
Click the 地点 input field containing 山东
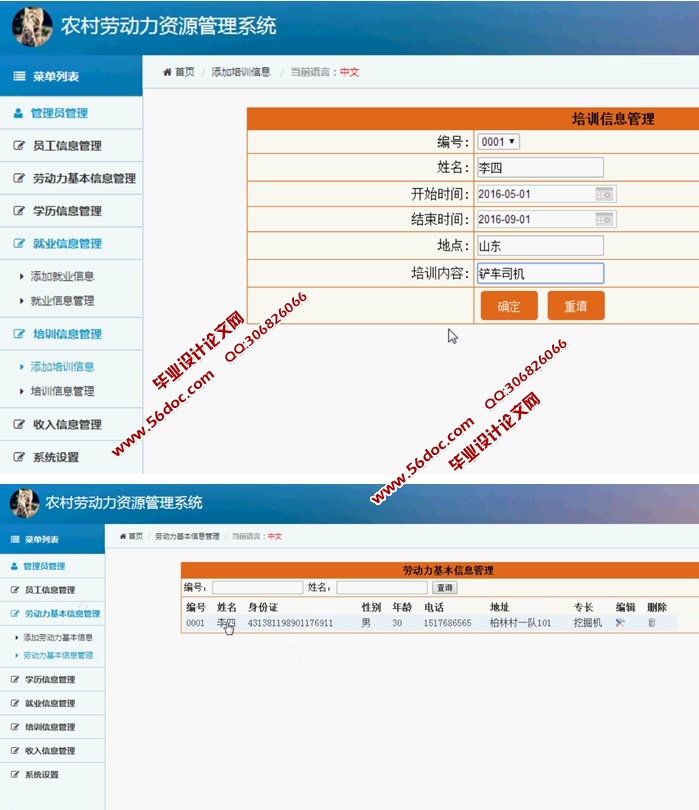point(540,246)
